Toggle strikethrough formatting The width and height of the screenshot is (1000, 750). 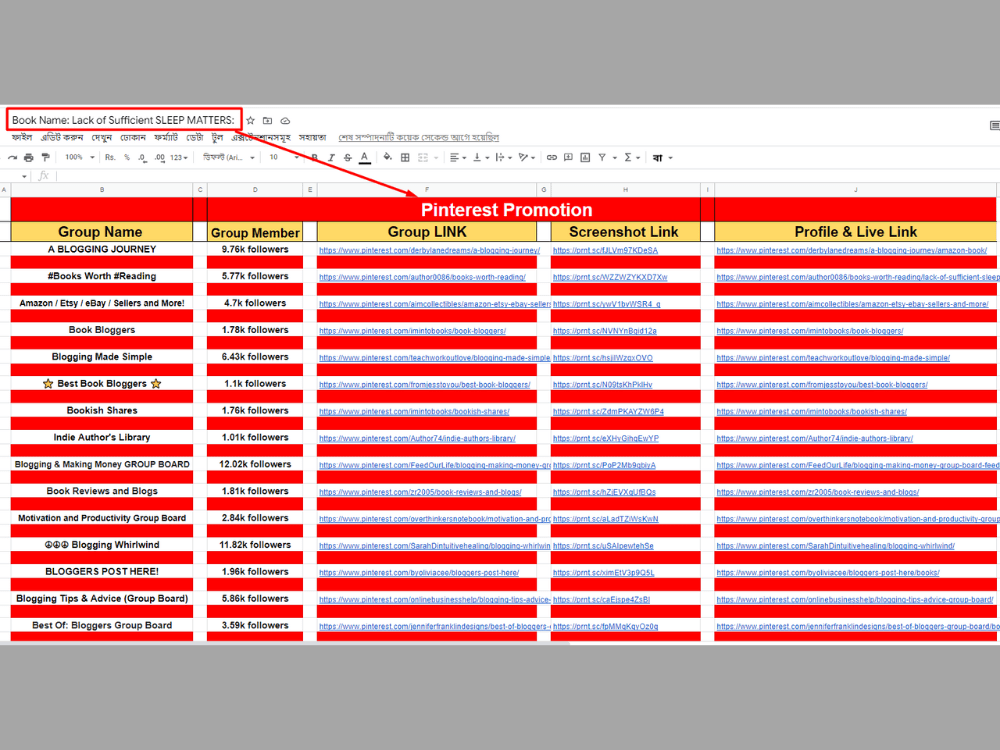[348, 158]
